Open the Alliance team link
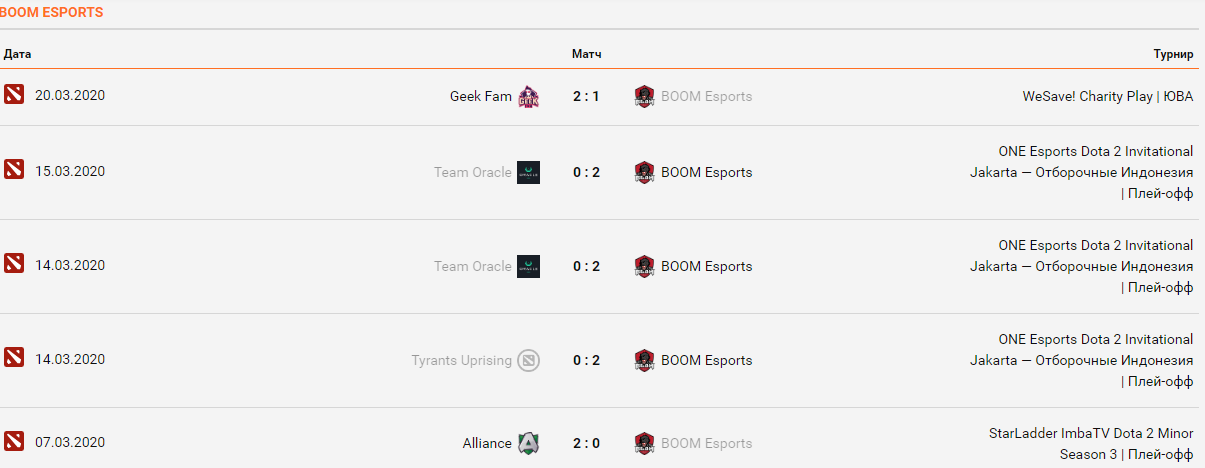 pos(487,443)
